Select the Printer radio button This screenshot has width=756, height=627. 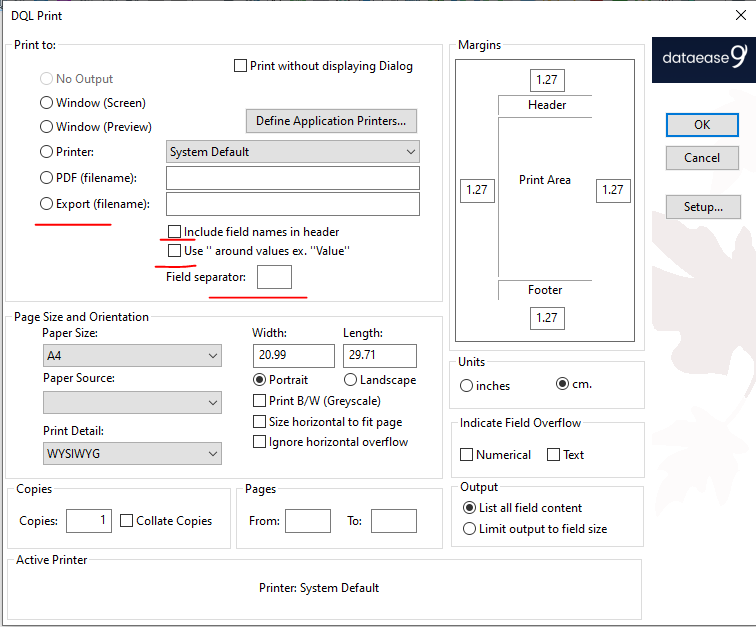[x=46, y=152]
